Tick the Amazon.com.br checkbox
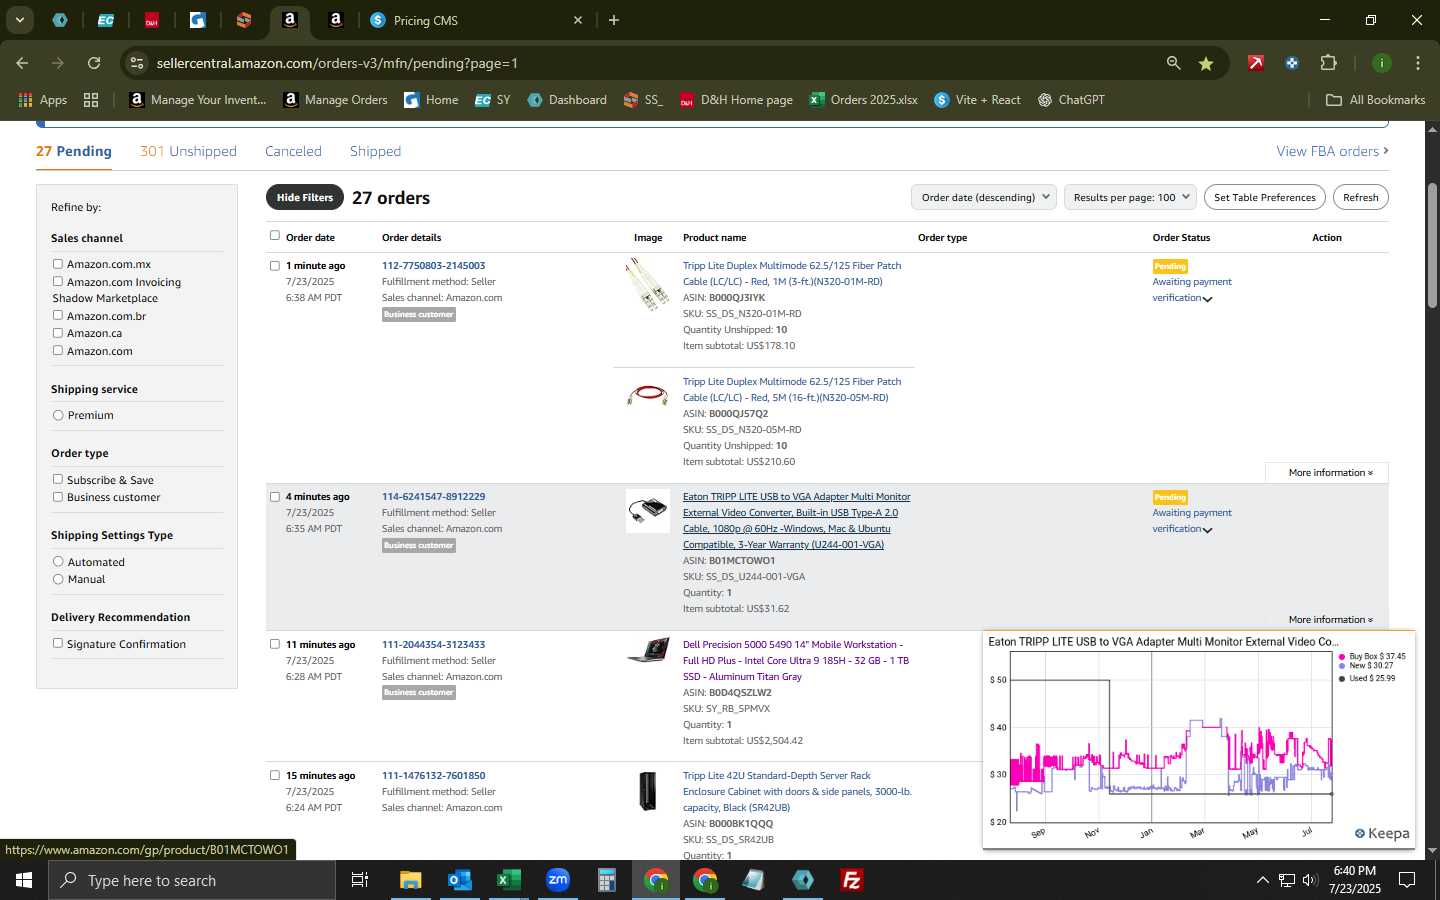Screen dimensions: 1440x900 click(58, 316)
